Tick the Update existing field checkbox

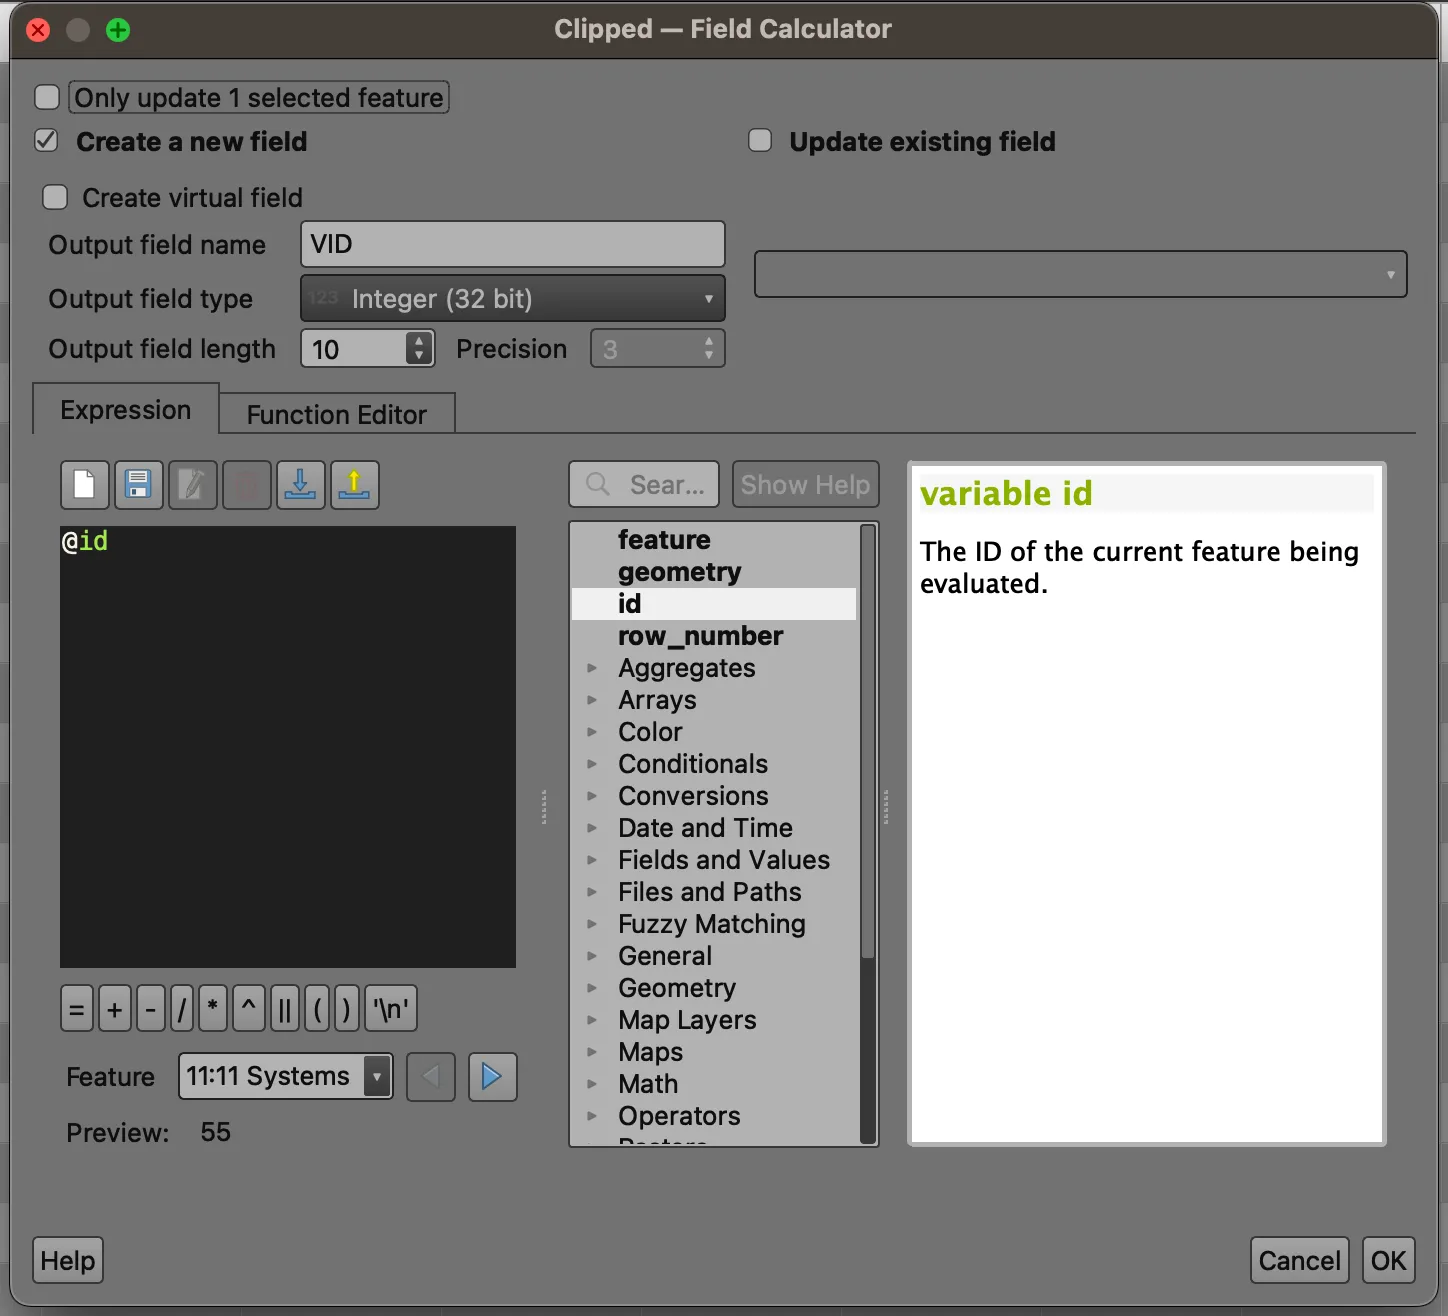coord(760,141)
